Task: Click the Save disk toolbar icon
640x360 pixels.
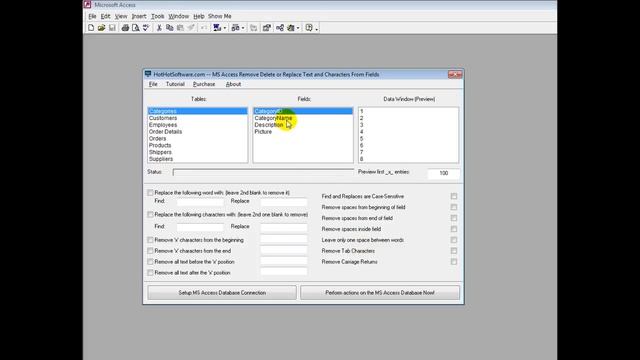Action: tap(112, 28)
